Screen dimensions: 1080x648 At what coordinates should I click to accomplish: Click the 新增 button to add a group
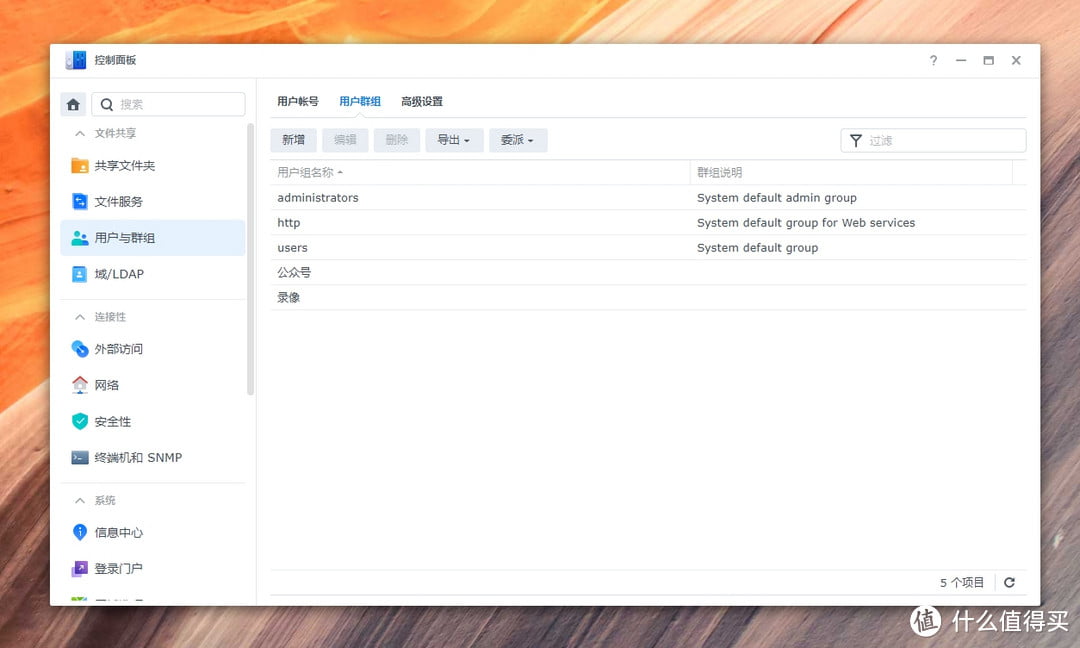tap(293, 140)
